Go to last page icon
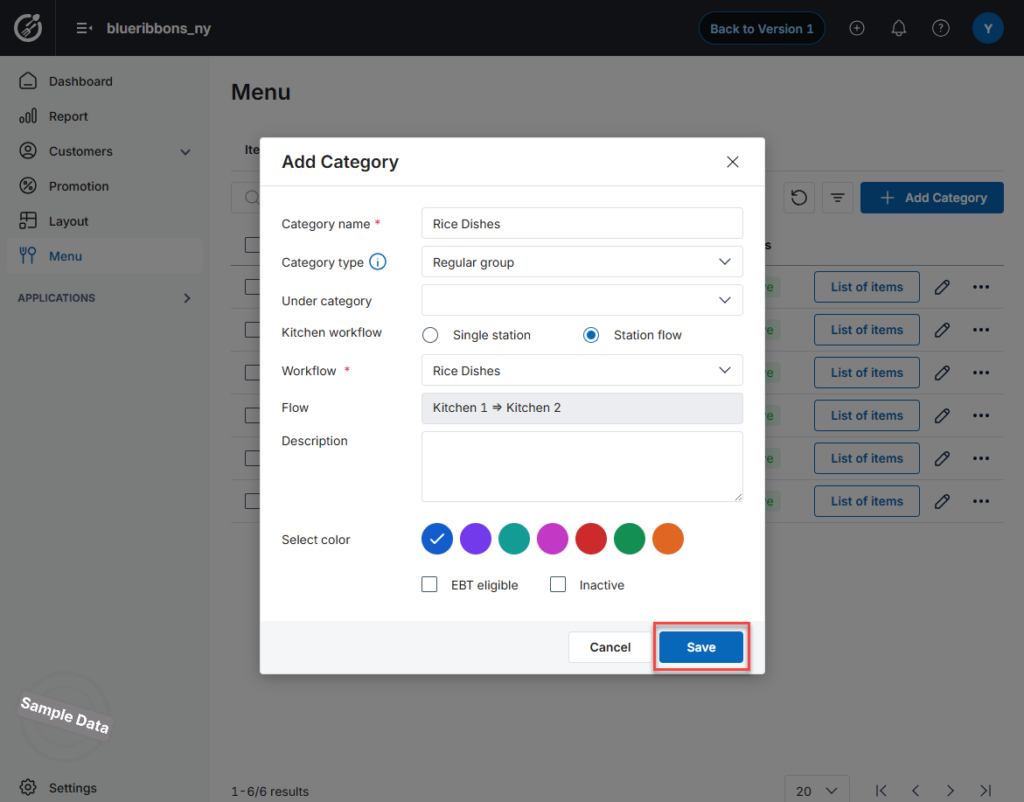 pos(985,791)
